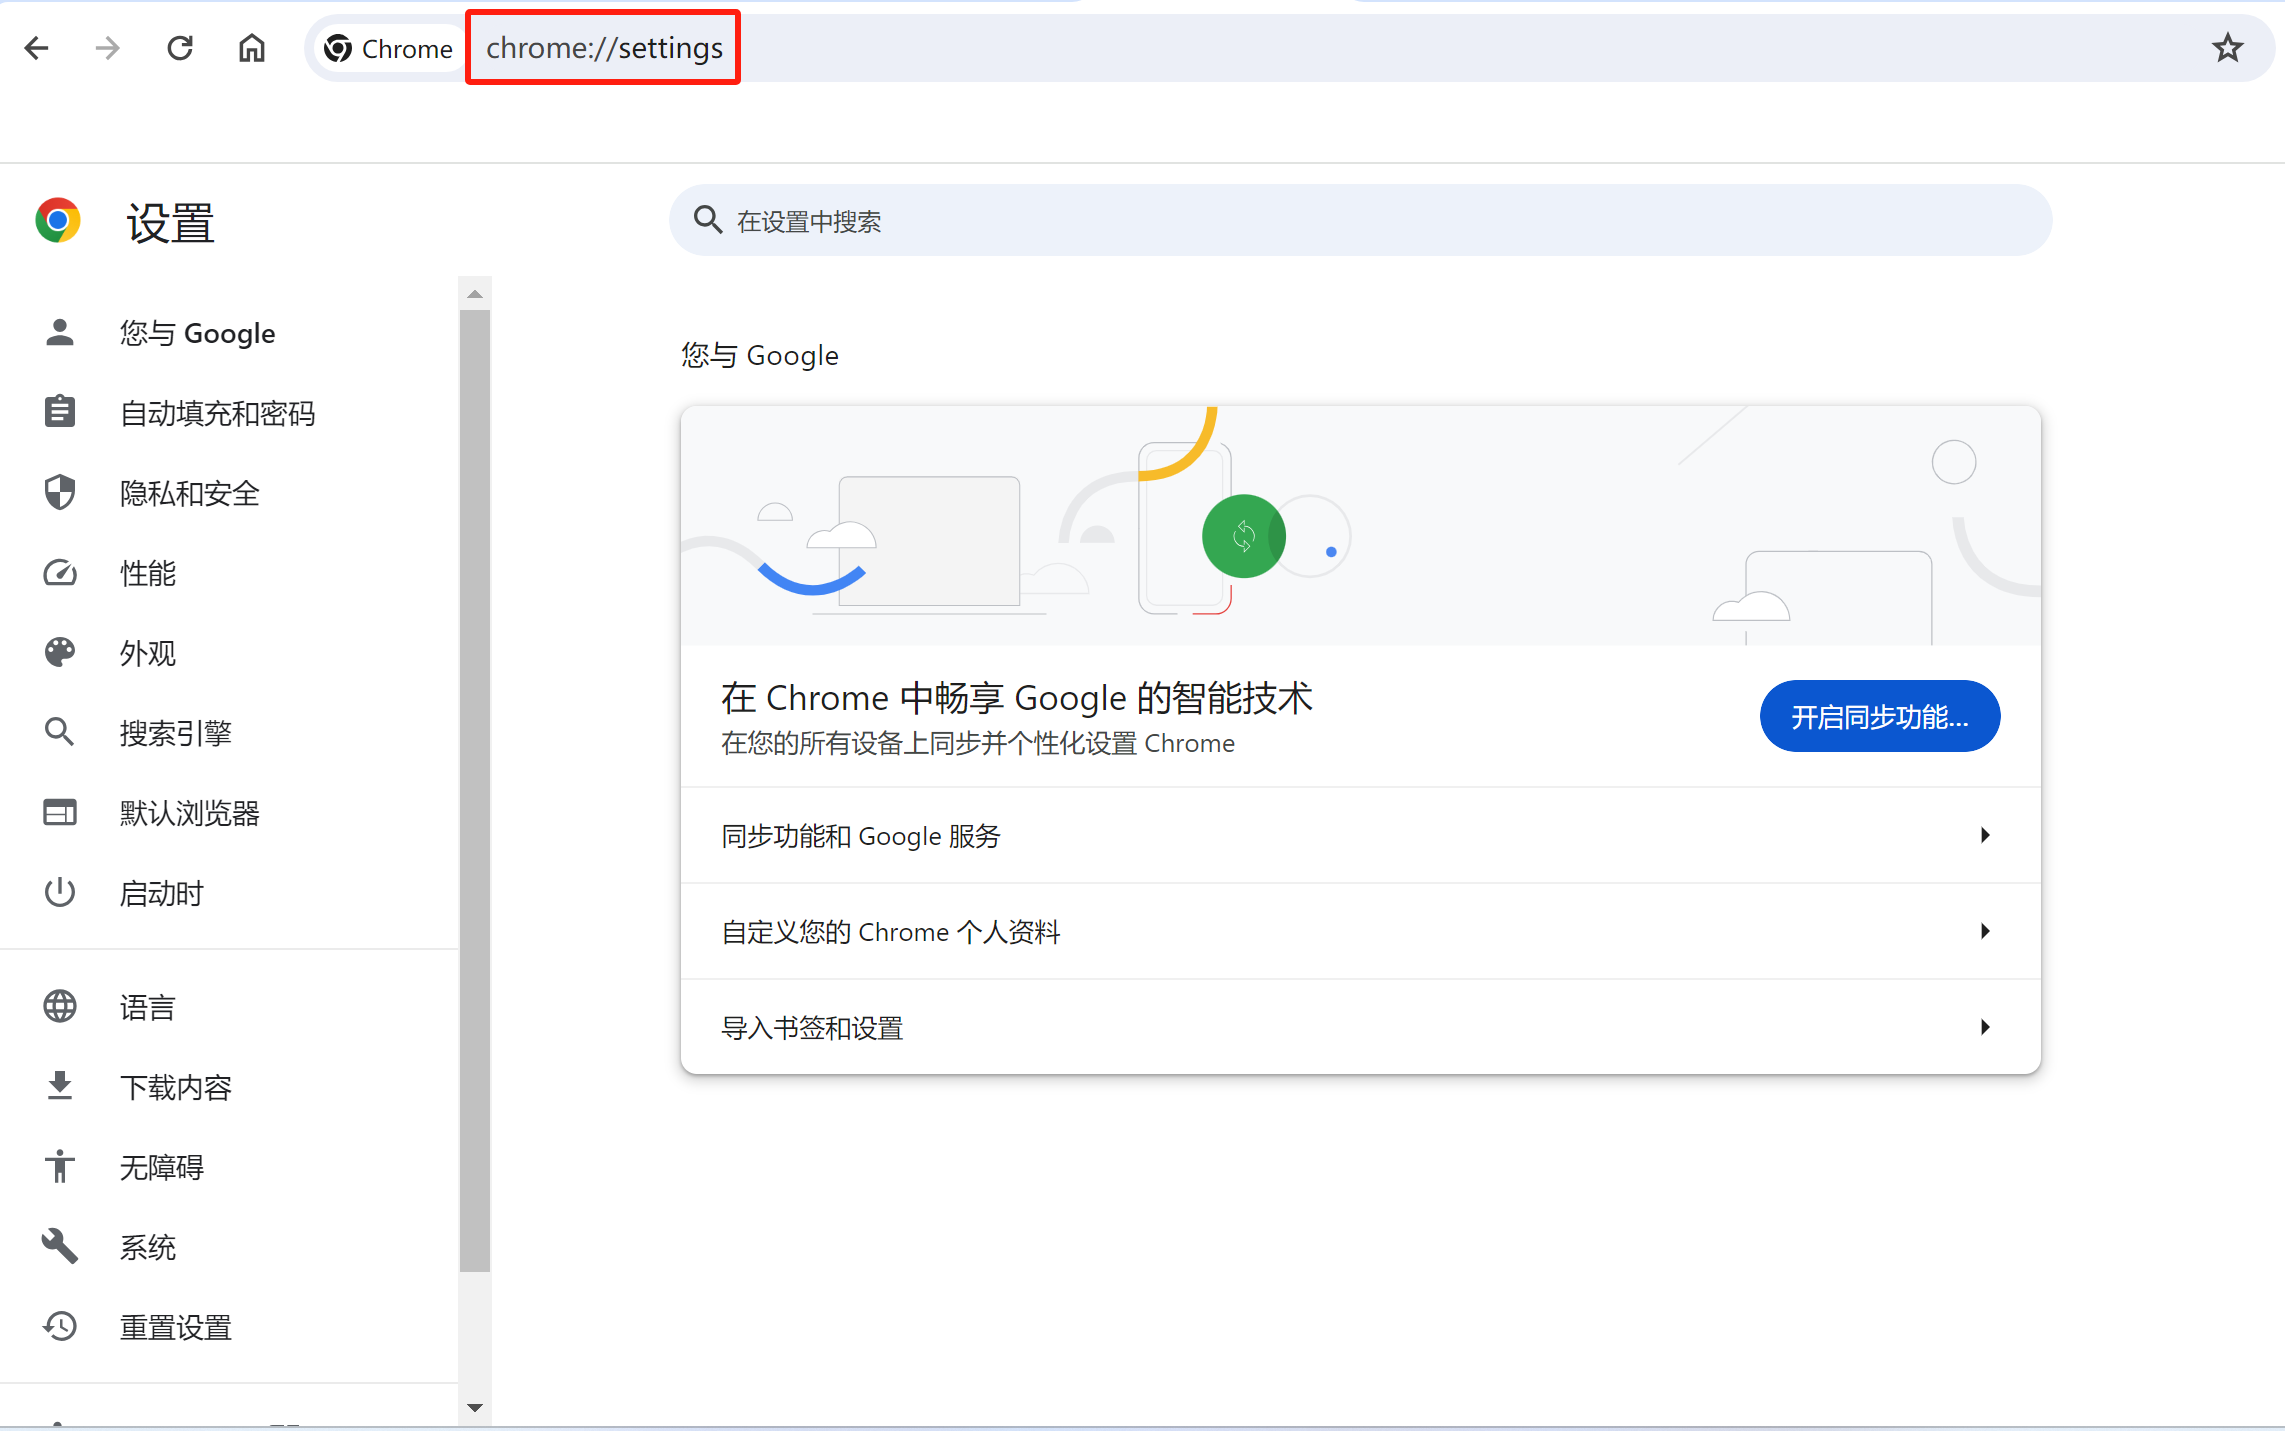Viewport: 2285px width, 1431px height.
Task: Click the Chrome logo beside 设置 title
Action: [58, 221]
